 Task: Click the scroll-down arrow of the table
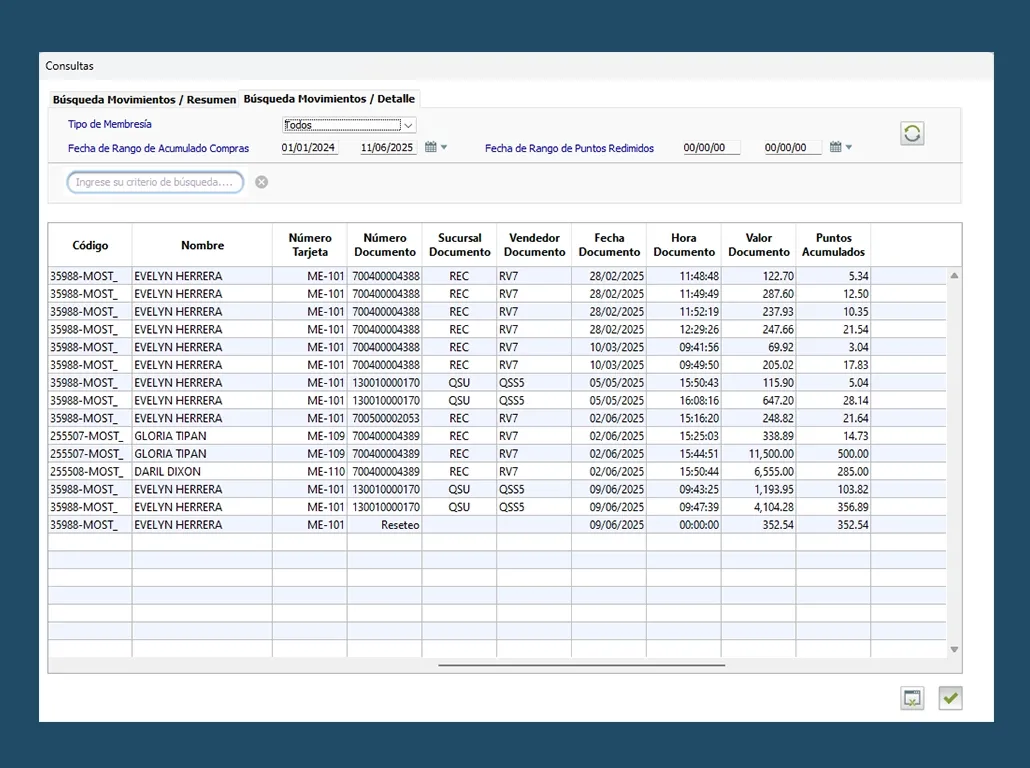click(x=954, y=650)
